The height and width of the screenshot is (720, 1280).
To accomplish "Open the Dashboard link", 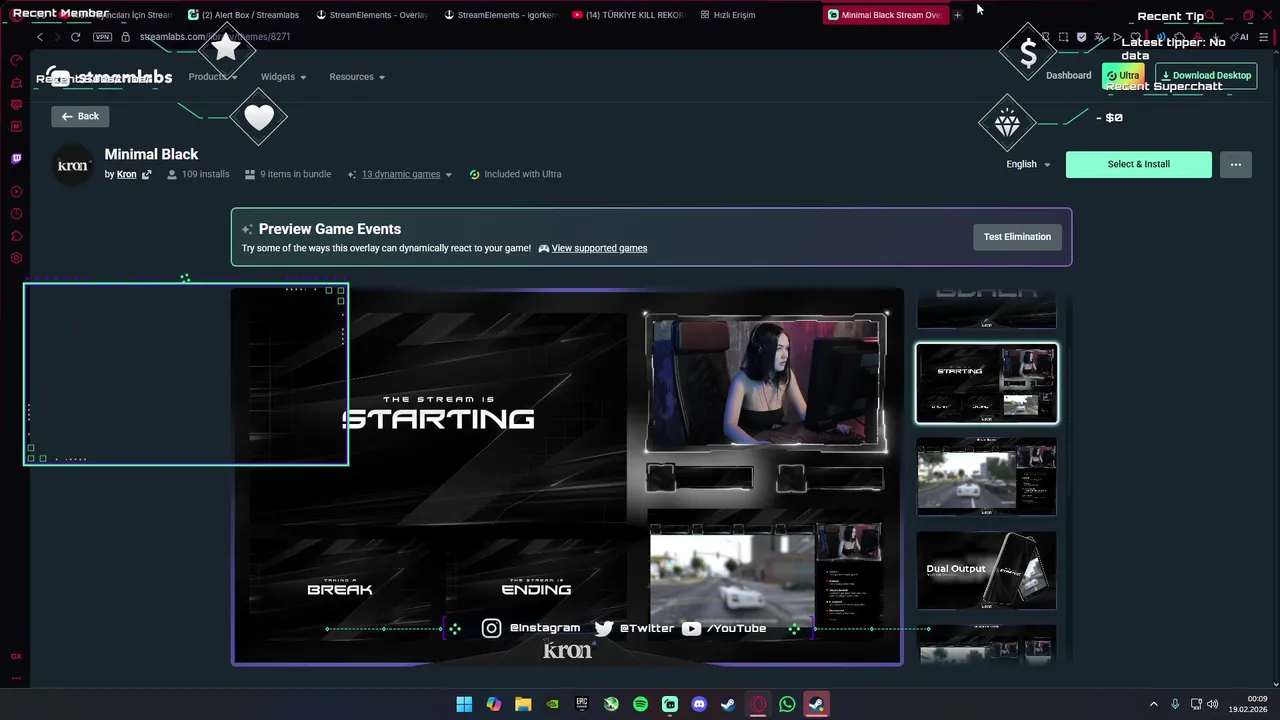I will tap(1068, 76).
